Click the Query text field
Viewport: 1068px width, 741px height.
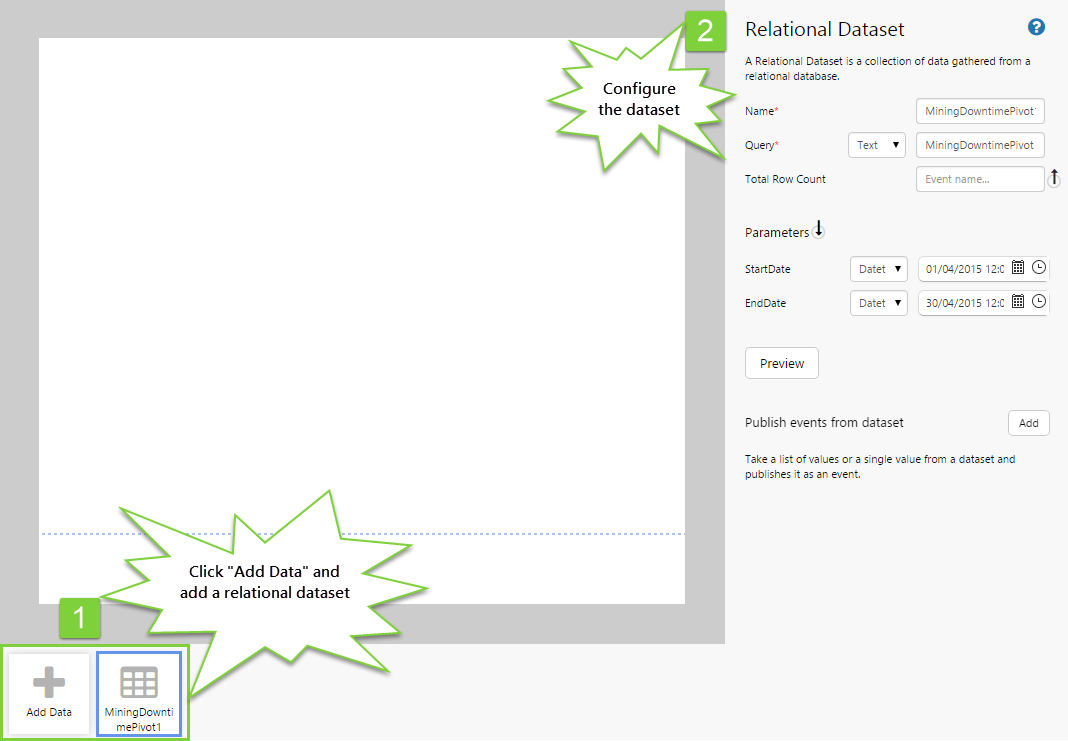coord(980,145)
